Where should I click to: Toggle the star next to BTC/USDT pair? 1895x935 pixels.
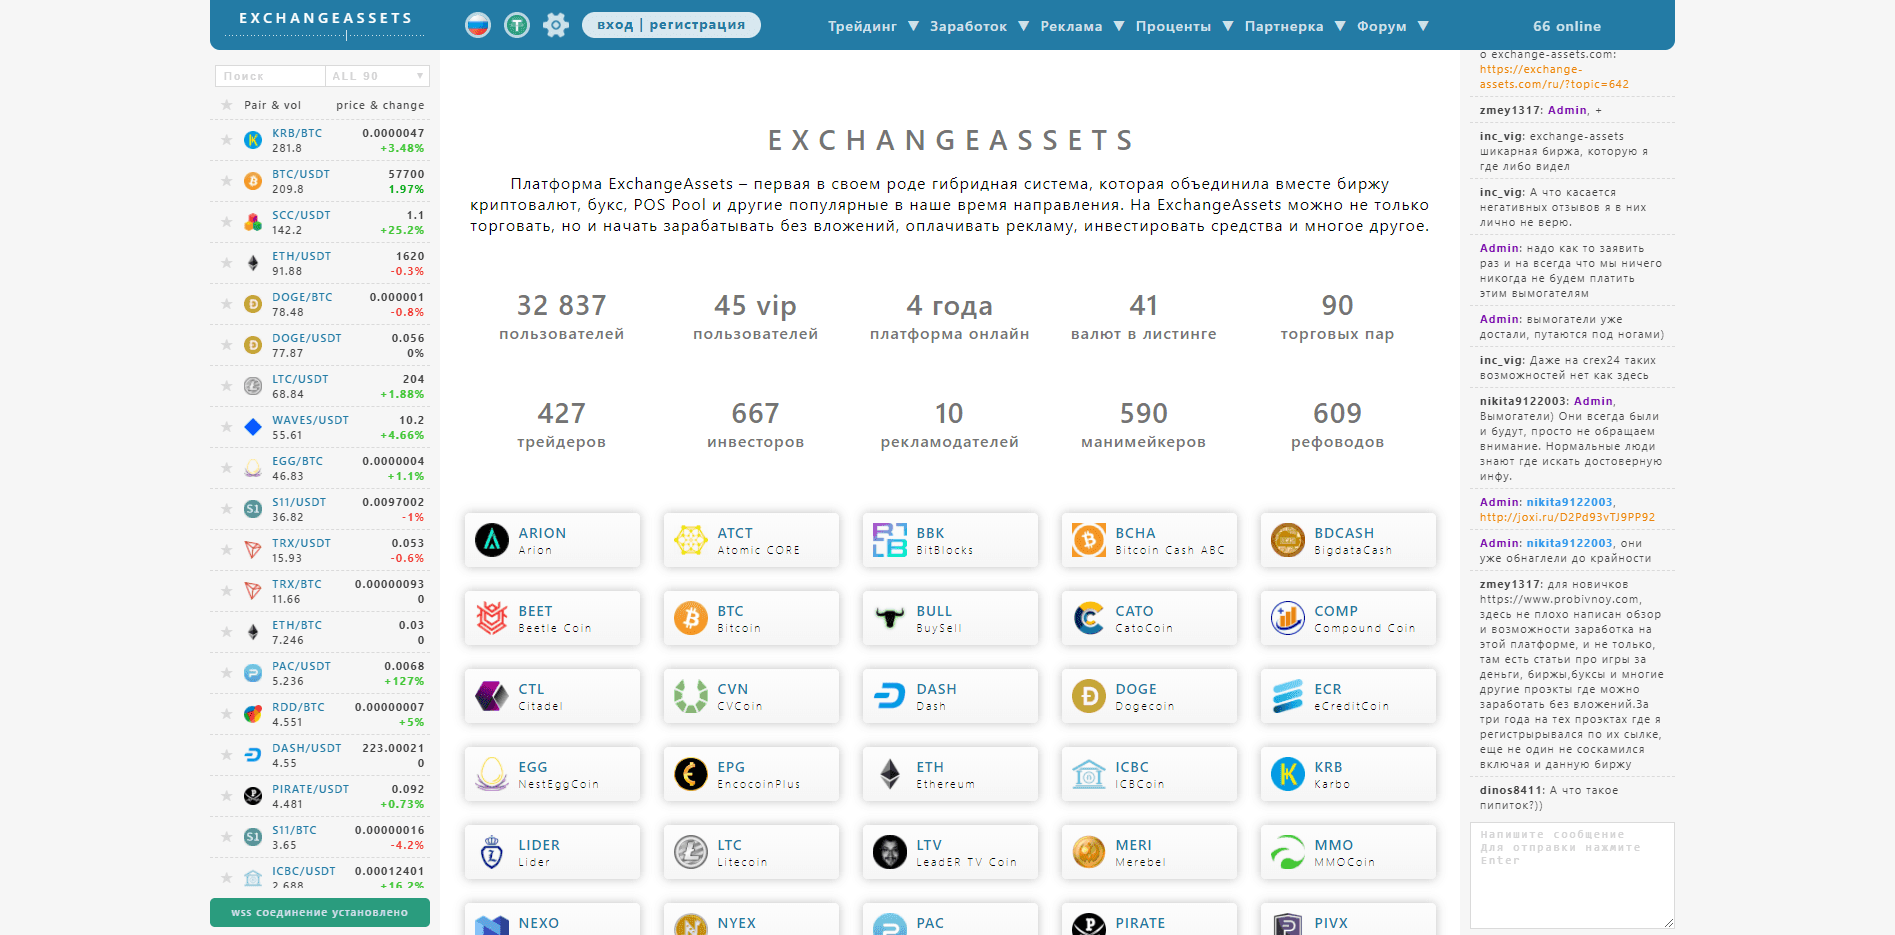click(x=226, y=181)
